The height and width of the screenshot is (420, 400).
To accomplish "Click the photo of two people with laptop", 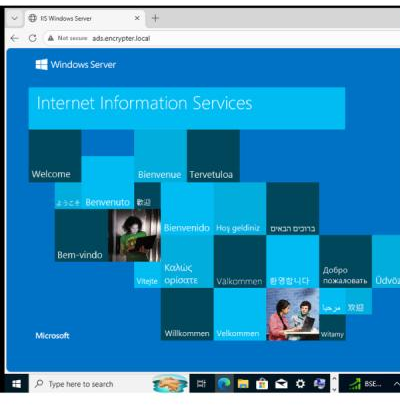I will coord(293,314).
